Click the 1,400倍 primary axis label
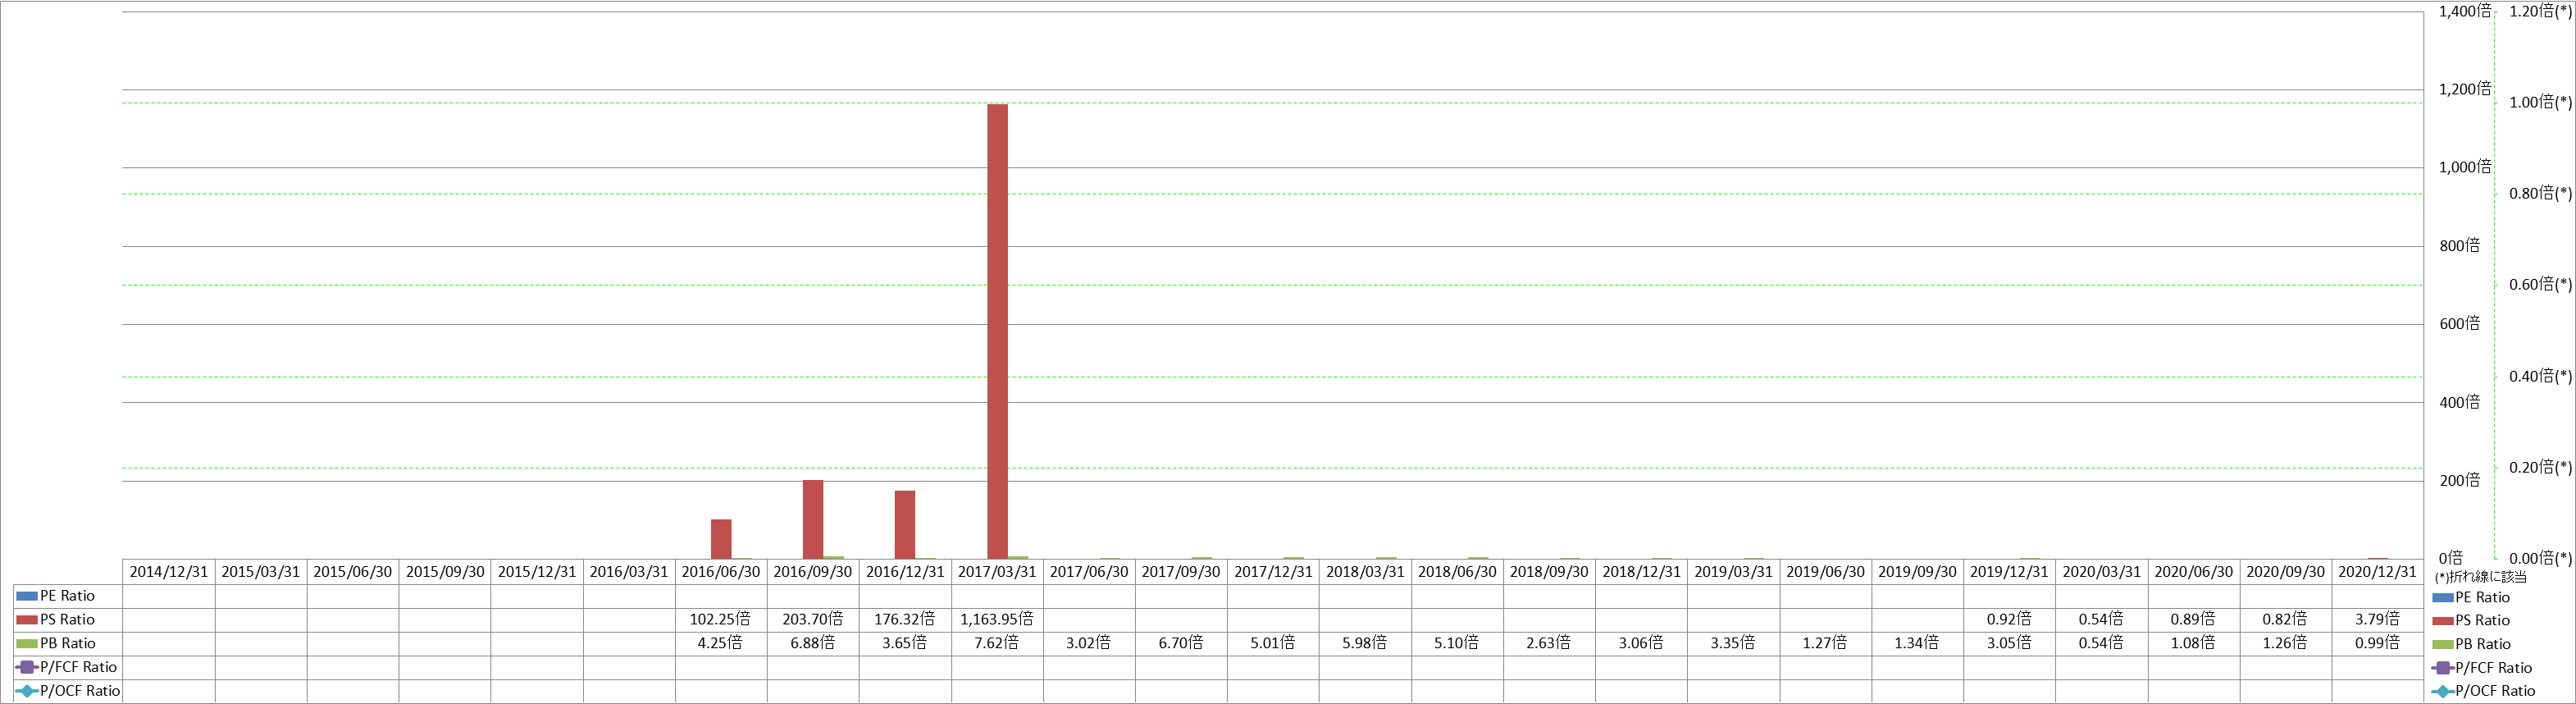Screen dimensions: 2576x704 [x=2464, y=11]
